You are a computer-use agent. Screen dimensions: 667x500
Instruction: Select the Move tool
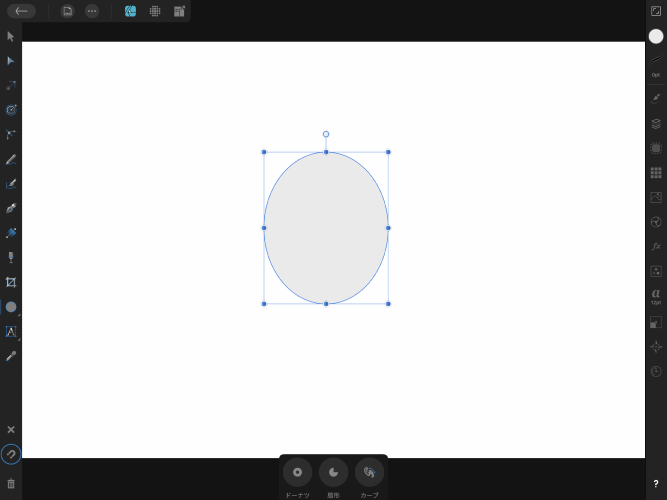(11, 36)
